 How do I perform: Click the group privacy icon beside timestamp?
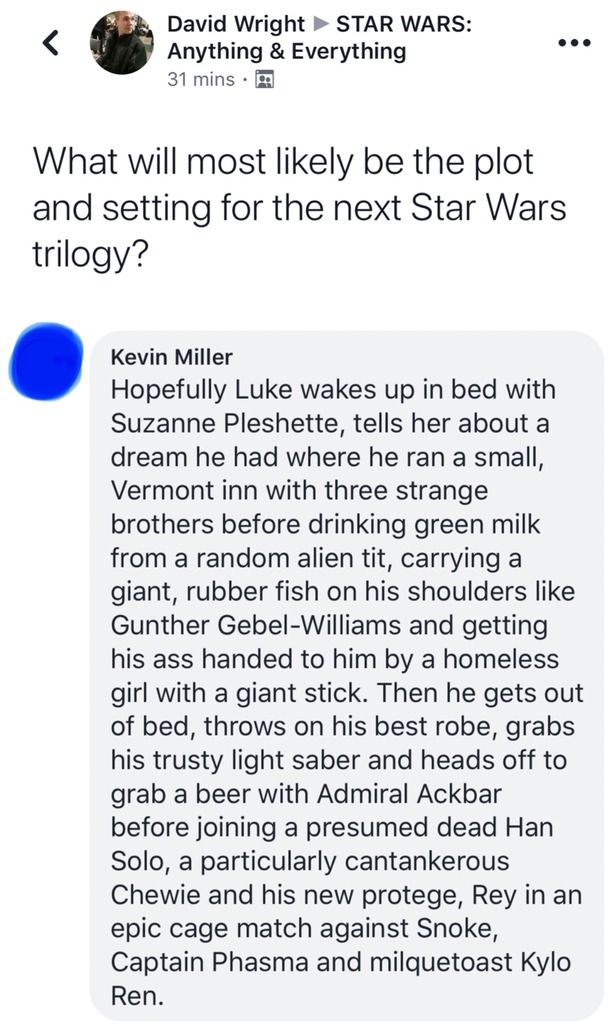265,79
